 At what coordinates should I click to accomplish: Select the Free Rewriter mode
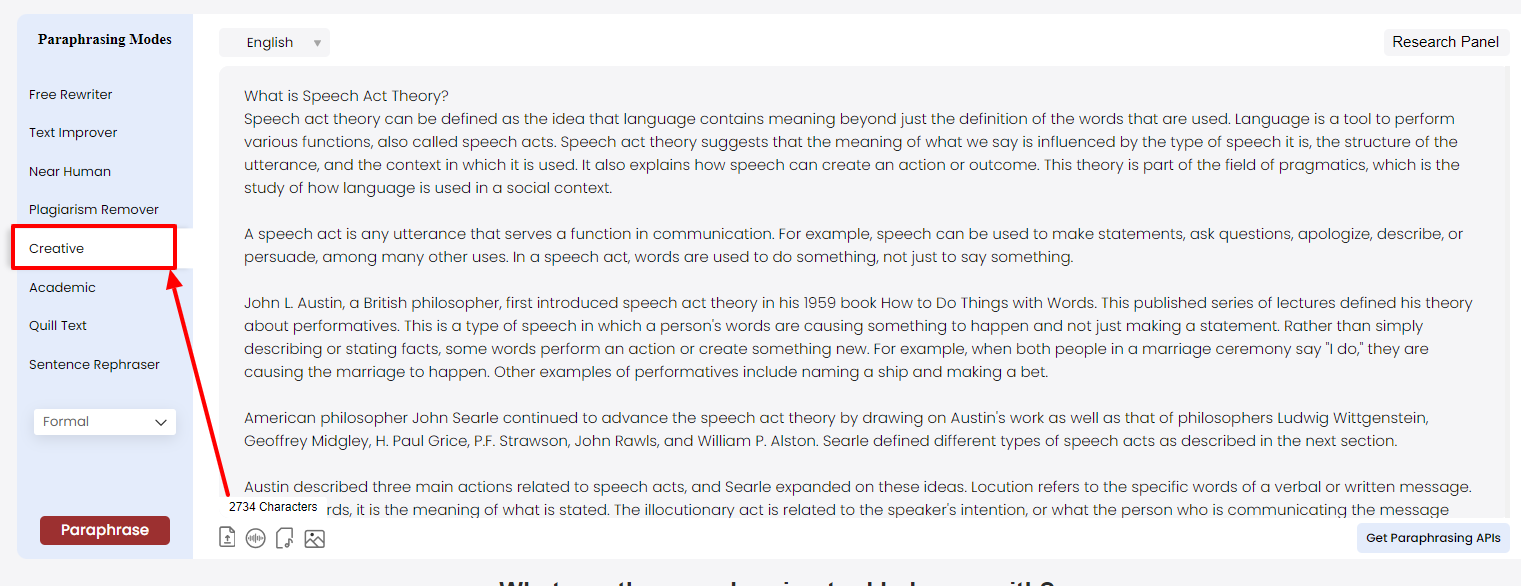[71, 95]
